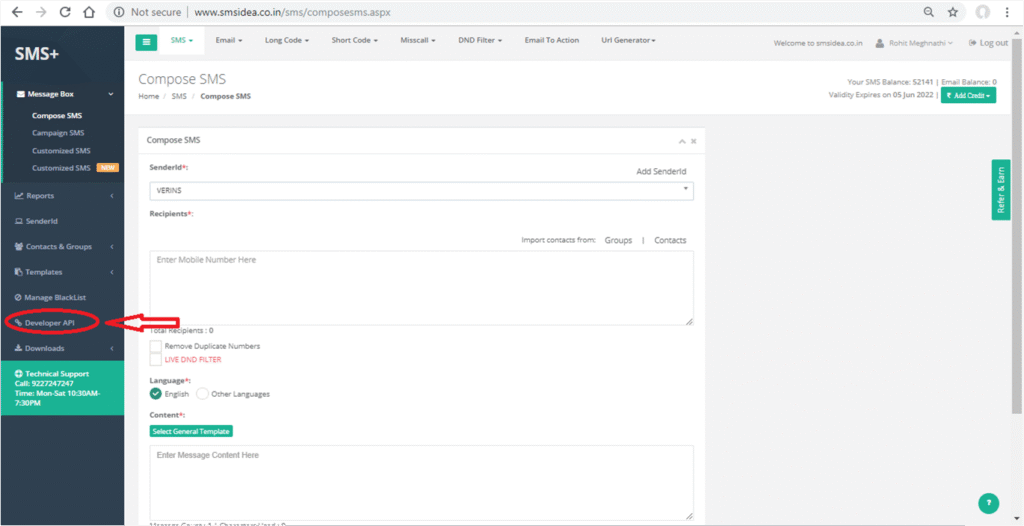
Task: Open Developer API in the sidebar
Action: point(50,322)
